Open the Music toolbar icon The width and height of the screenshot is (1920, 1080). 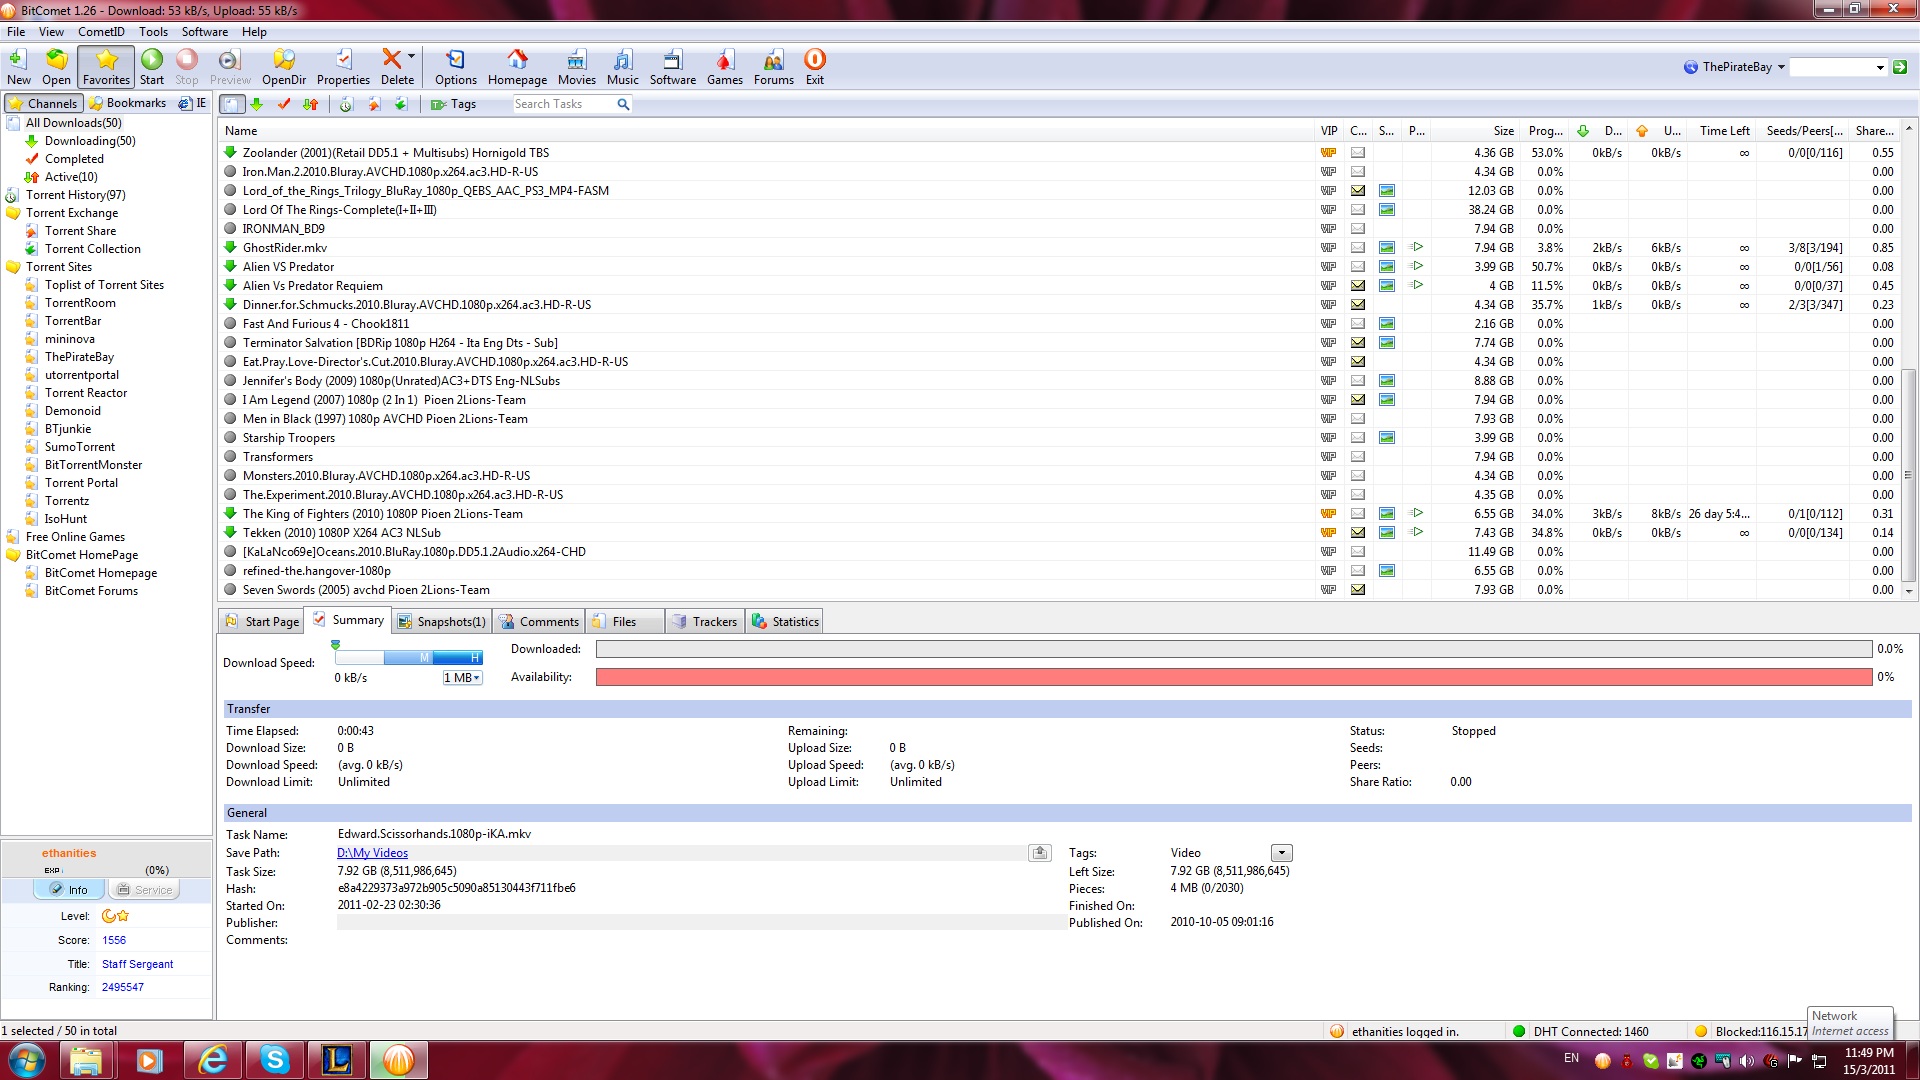tap(622, 67)
